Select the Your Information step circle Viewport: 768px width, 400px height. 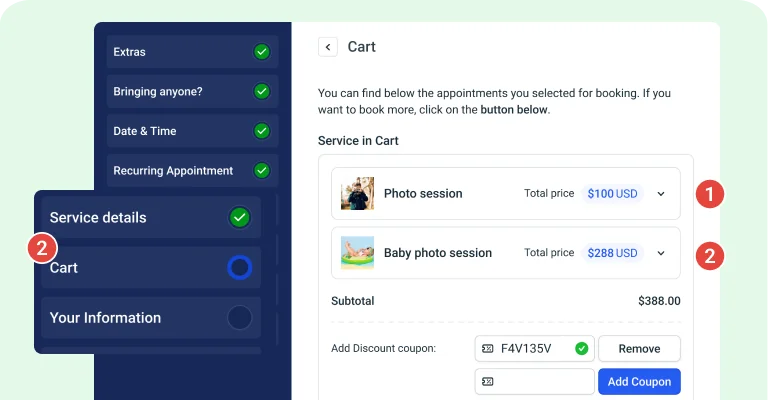pos(240,317)
